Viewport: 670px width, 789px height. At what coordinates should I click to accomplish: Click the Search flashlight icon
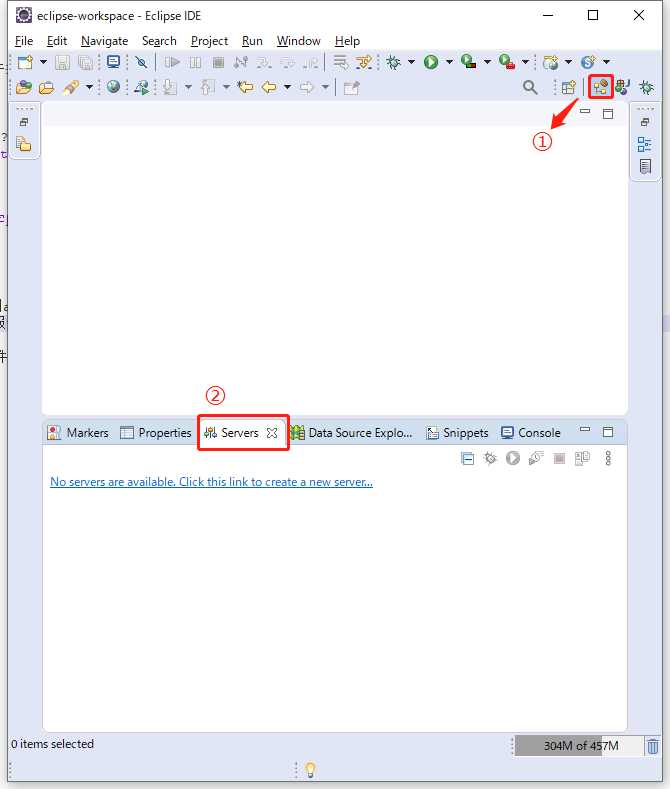click(71, 88)
